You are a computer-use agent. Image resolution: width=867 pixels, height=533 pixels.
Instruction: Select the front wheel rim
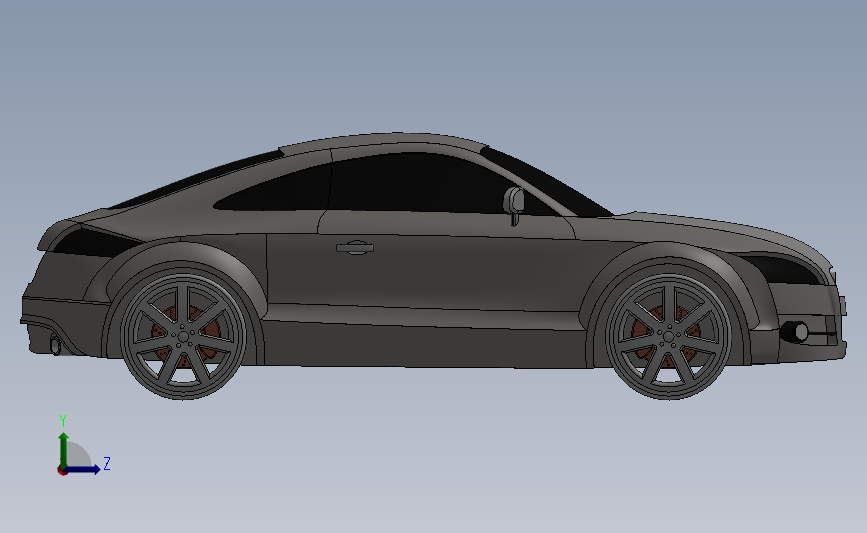[668, 336]
